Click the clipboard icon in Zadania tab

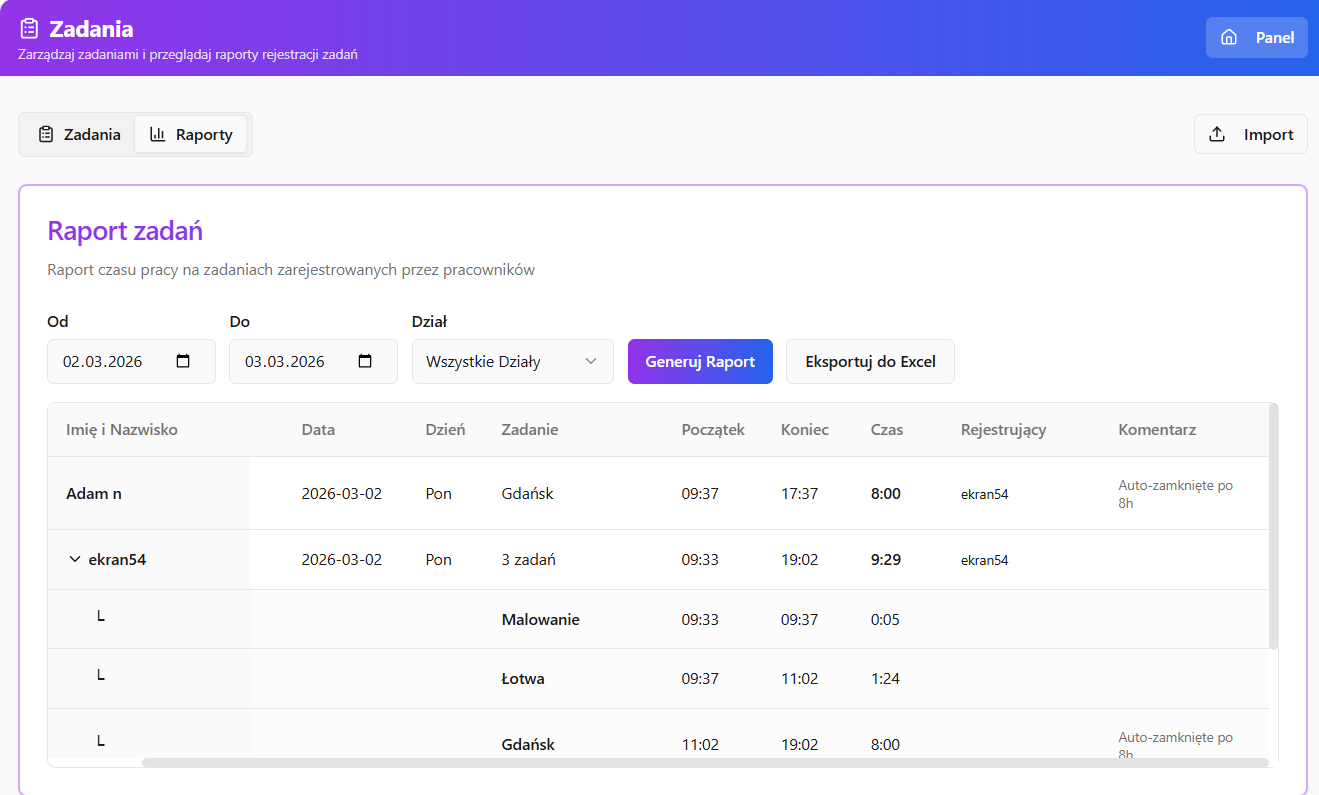[46, 134]
